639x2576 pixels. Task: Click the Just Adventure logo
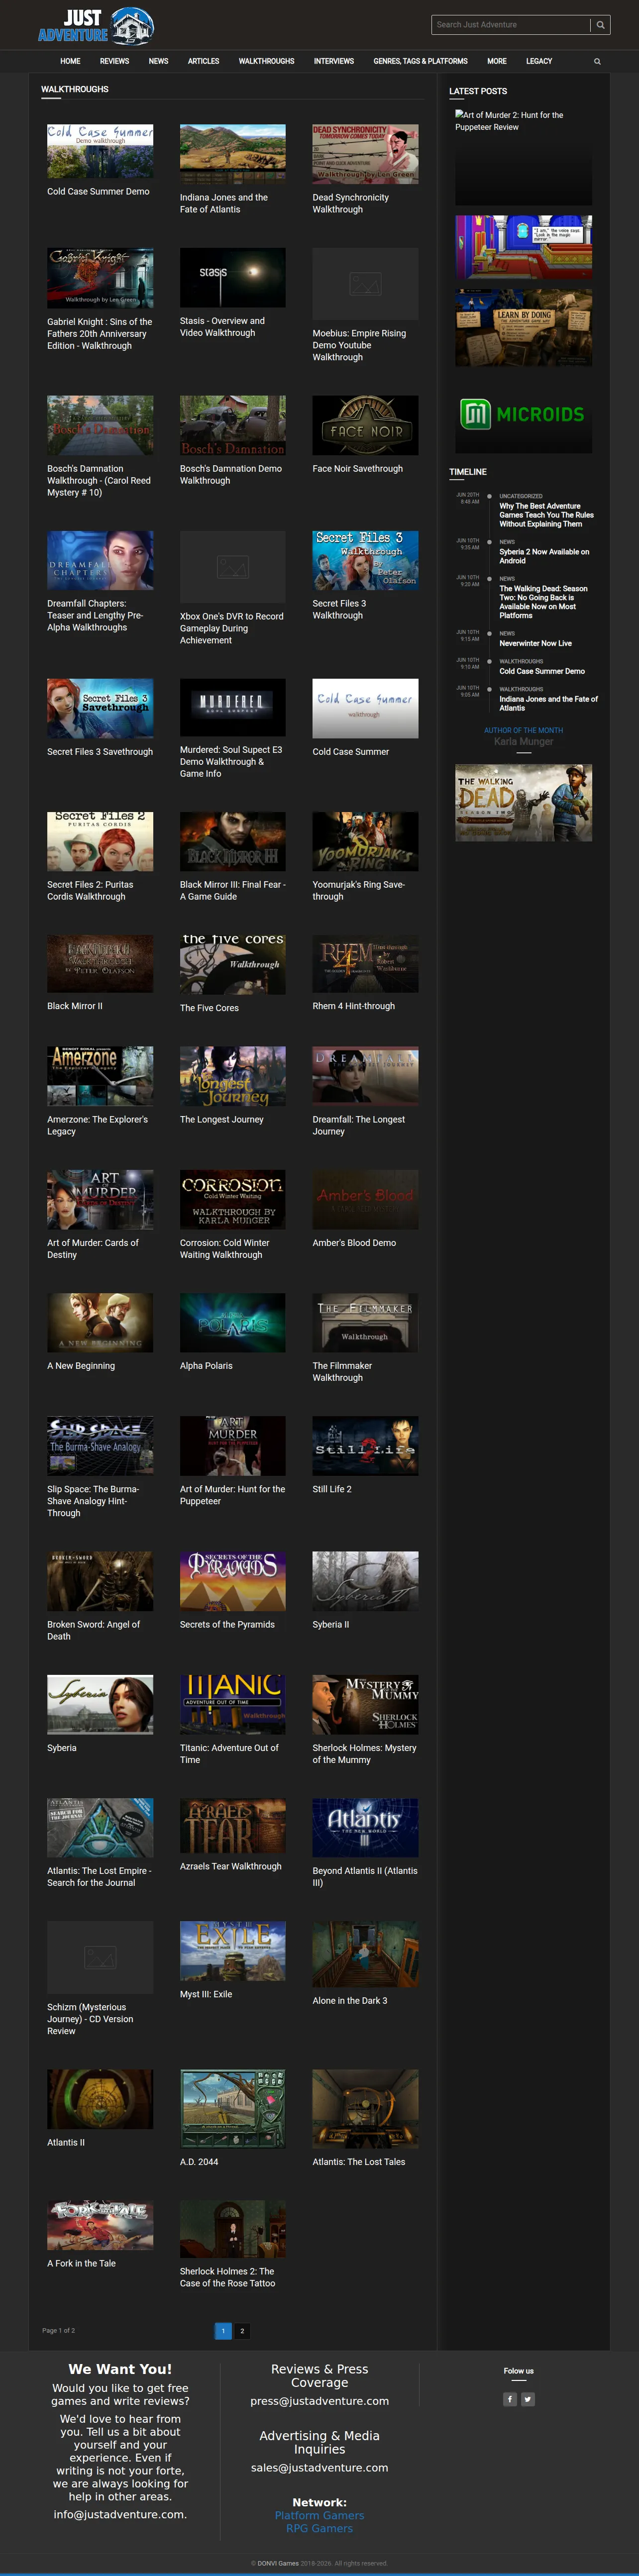tap(96, 26)
